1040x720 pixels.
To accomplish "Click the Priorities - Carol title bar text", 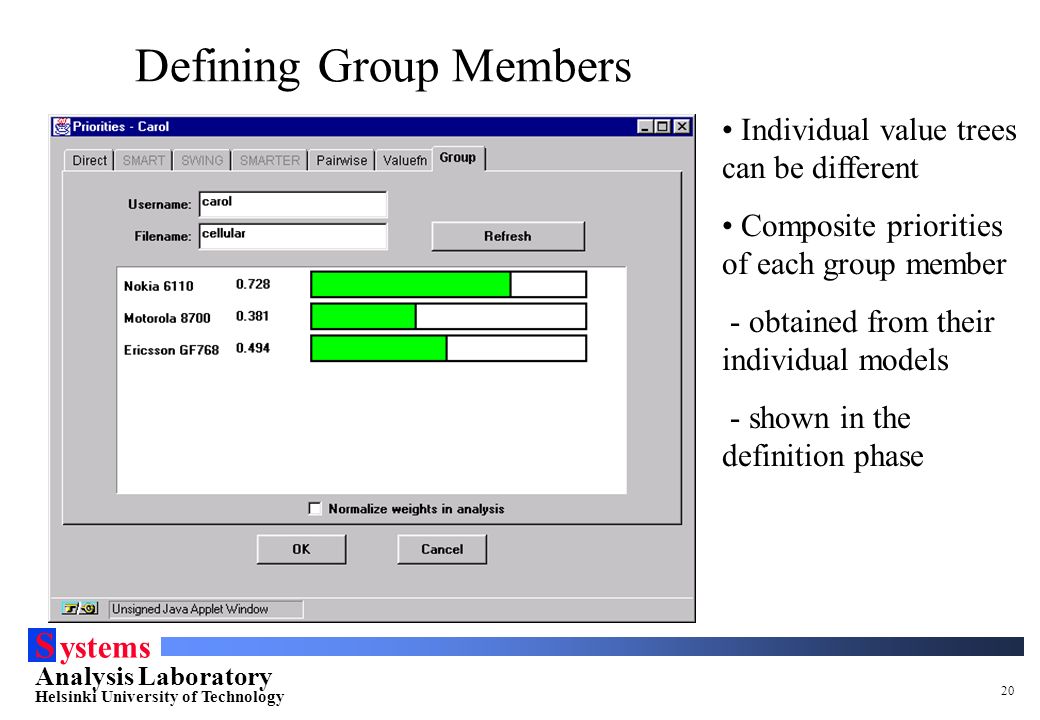I will [x=121, y=127].
